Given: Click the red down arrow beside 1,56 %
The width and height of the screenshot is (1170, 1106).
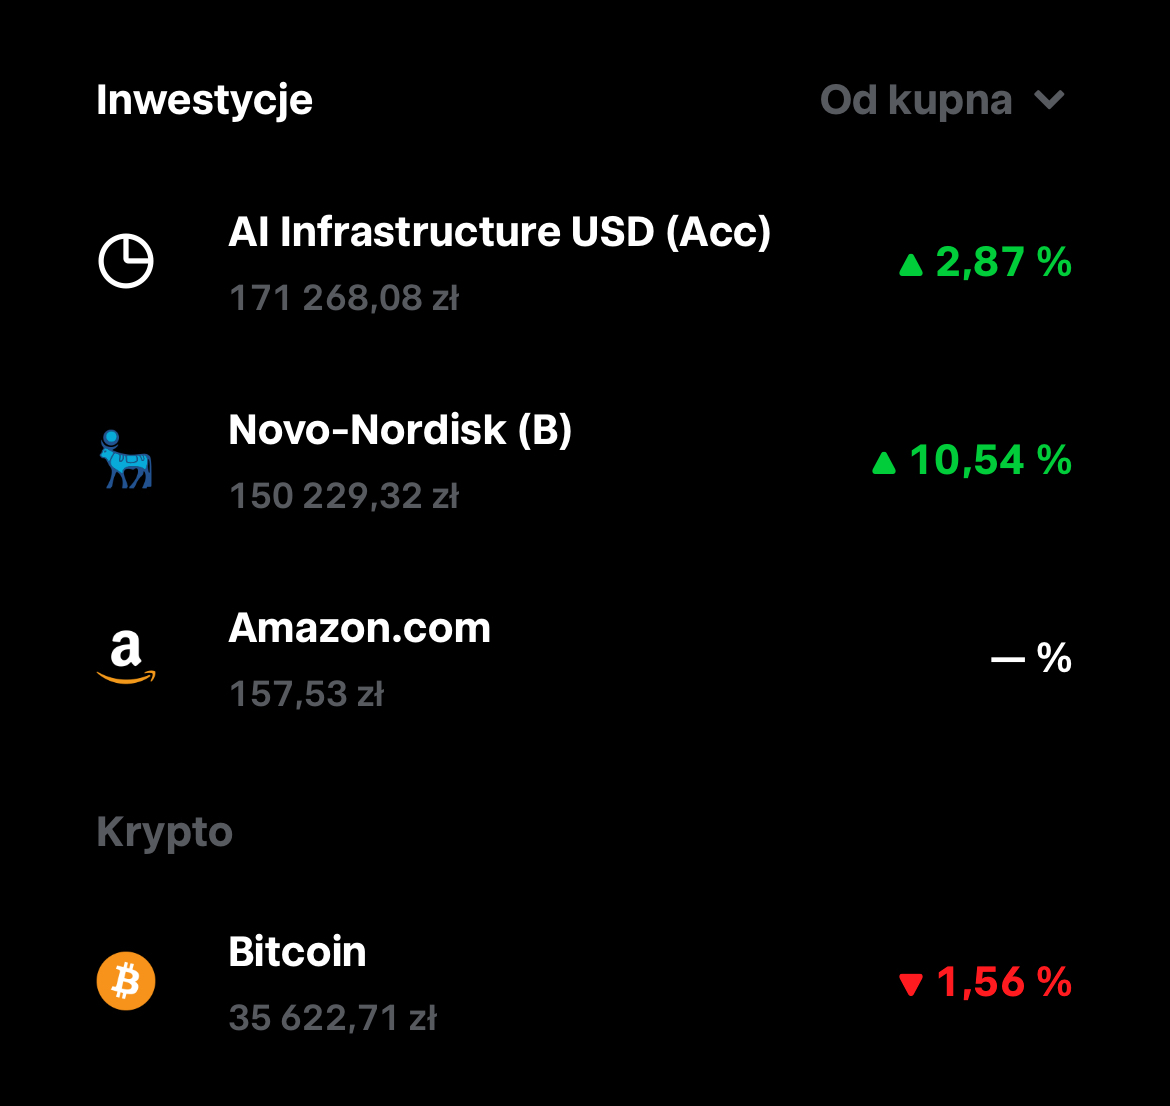Looking at the screenshot, I should pyautogui.click(x=910, y=985).
